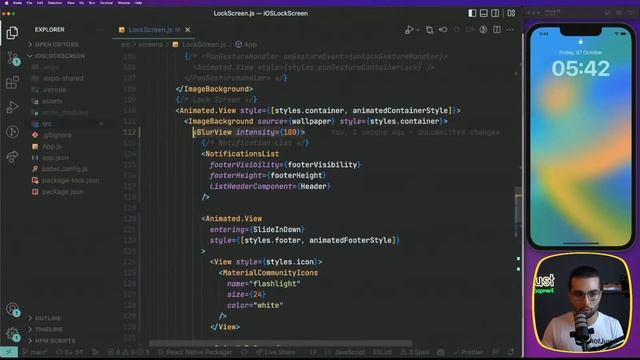Screen dimensions: 640x360
Task: Open the Run and Debug view
Action: (x=12, y=107)
